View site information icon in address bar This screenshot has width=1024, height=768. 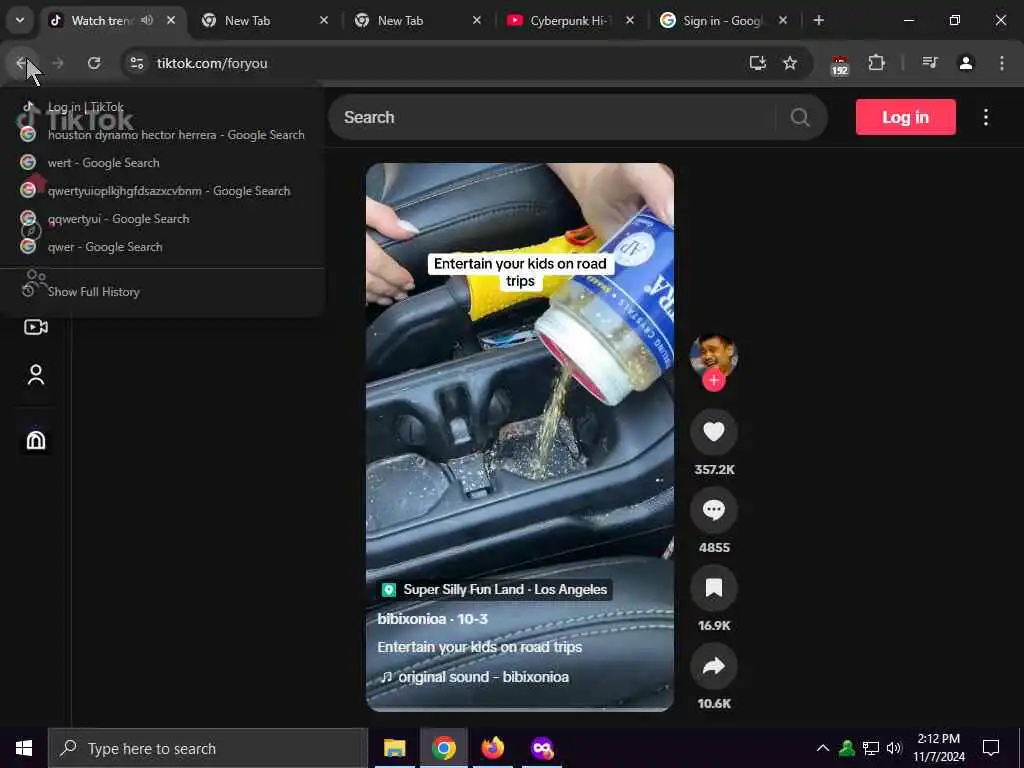[x=136, y=63]
